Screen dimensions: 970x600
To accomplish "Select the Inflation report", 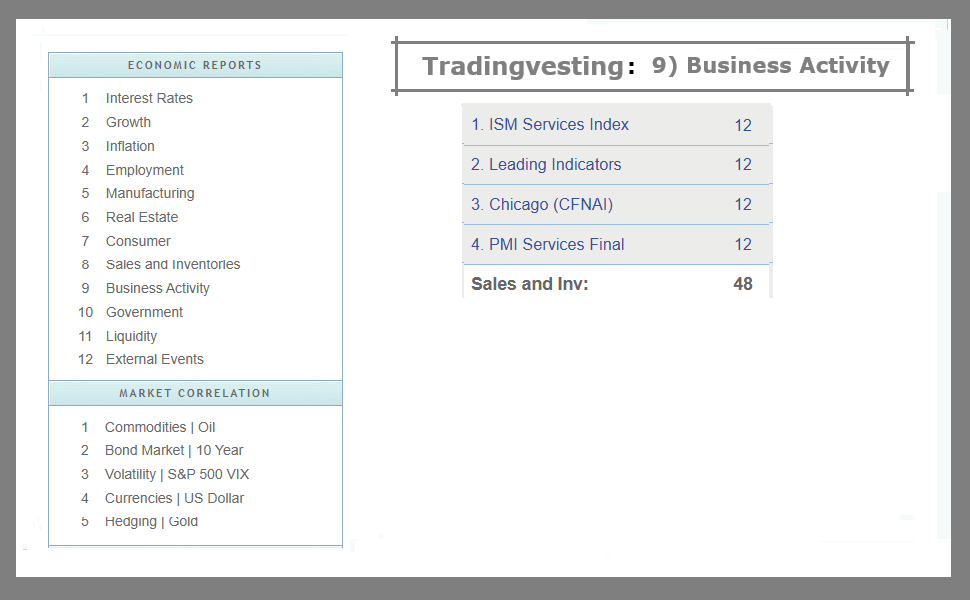I will coord(130,146).
